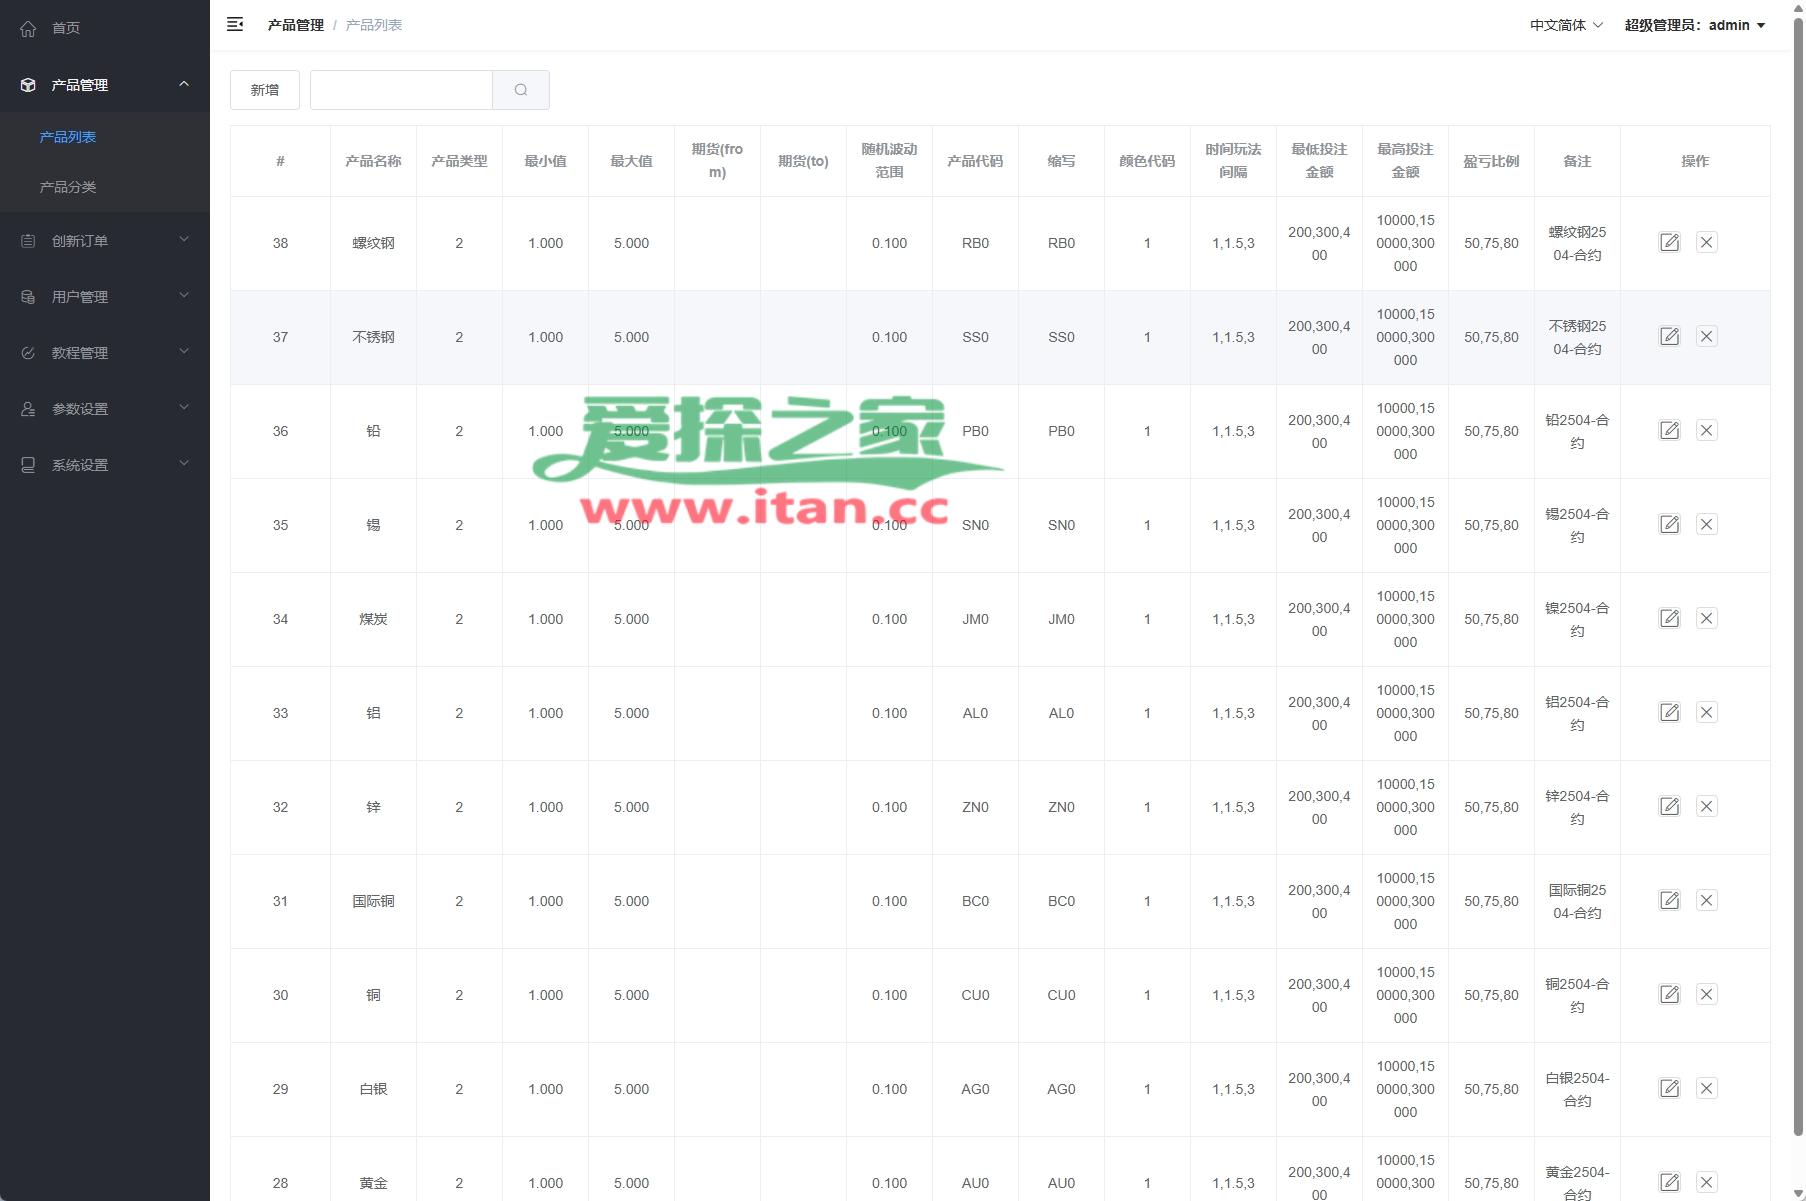Screen dimensions: 1806x1201
Task: Open the admin account dropdown
Action: coord(1694,25)
